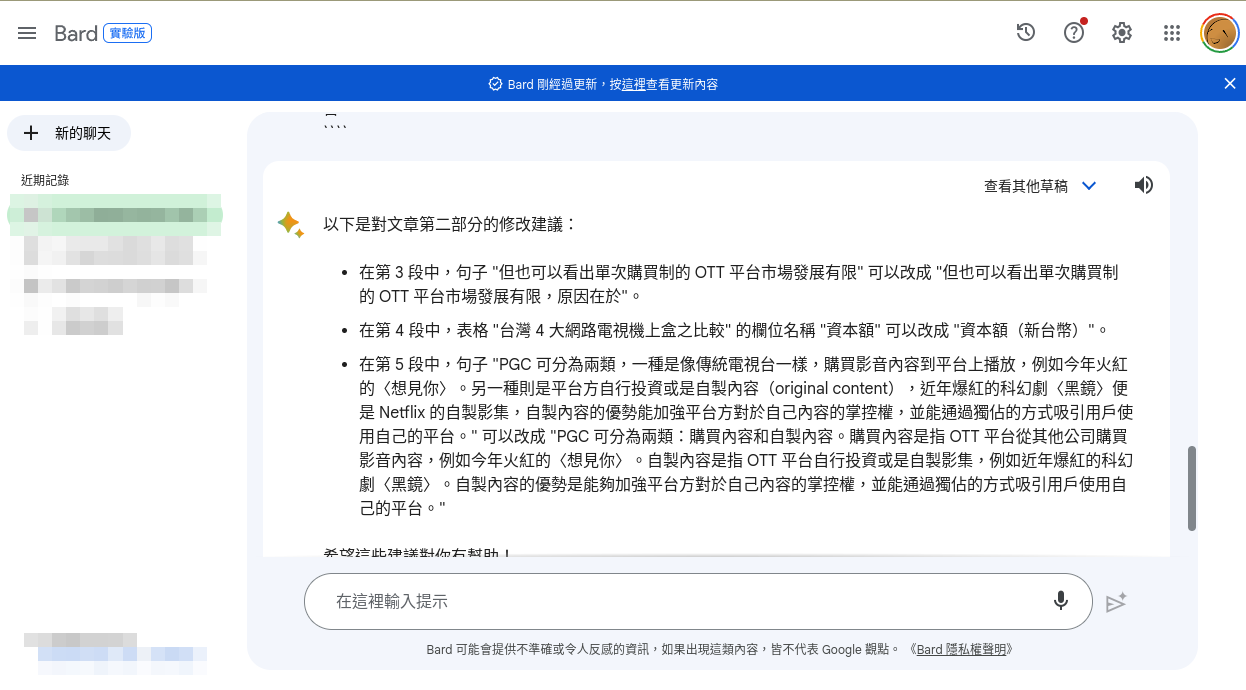Open the Google account avatar
The width and height of the screenshot is (1246, 690).
tap(1220, 33)
